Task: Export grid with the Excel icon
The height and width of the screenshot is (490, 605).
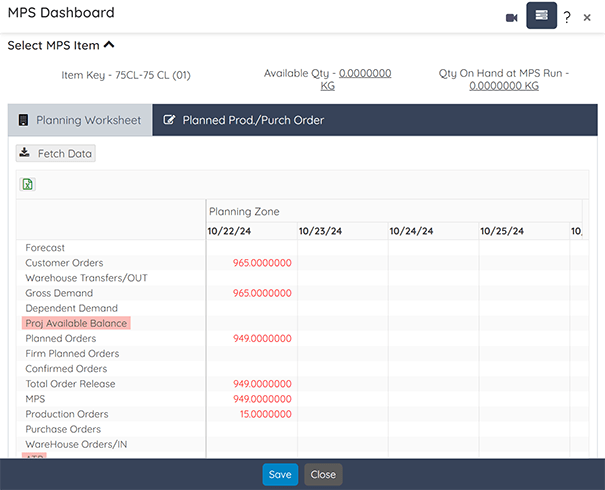Action: click(27, 184)
